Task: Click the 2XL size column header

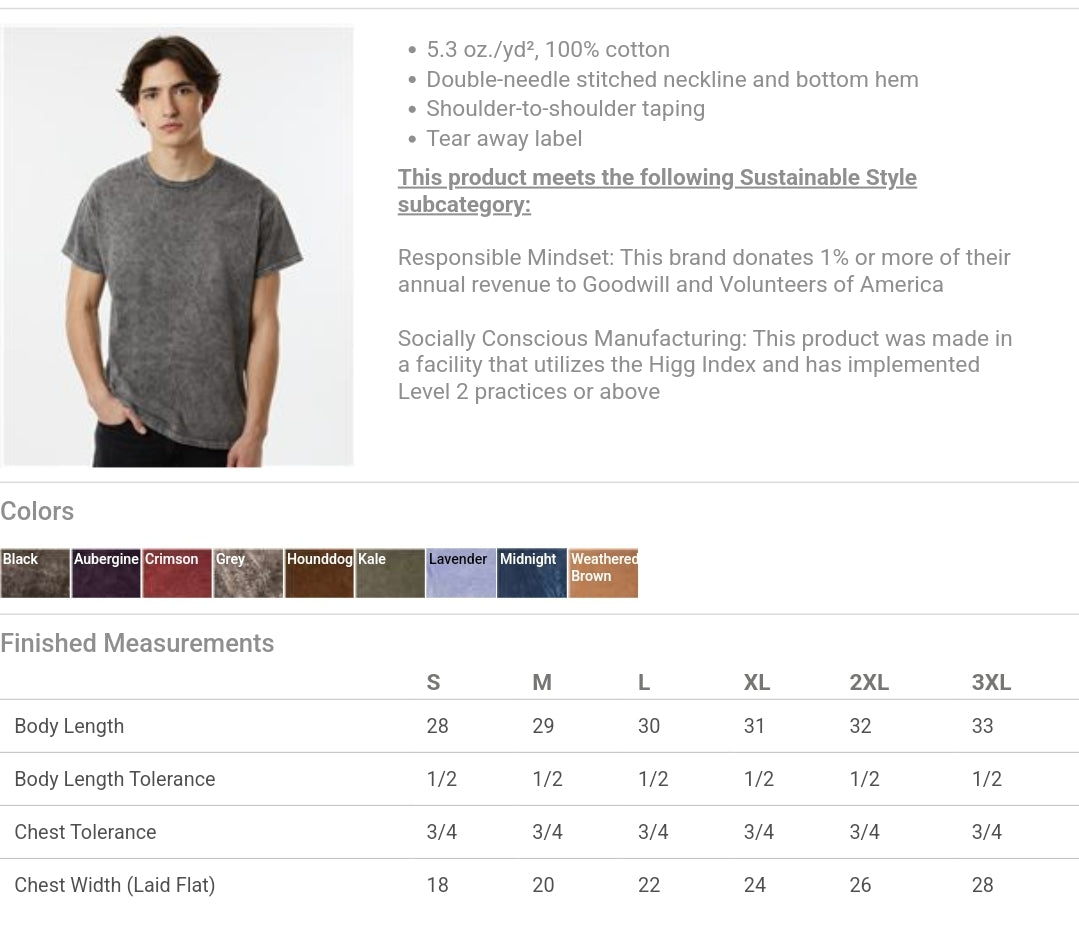Action: coord(869,682)
